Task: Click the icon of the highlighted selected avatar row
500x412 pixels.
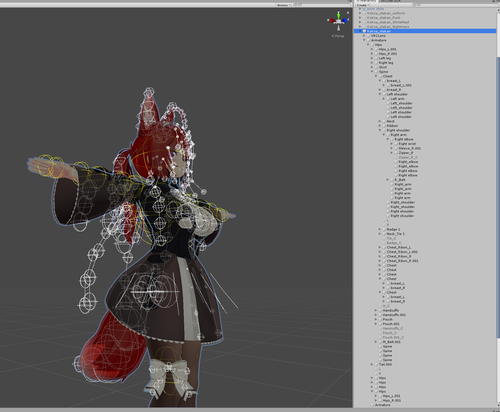Action: (x=364, y=31)
